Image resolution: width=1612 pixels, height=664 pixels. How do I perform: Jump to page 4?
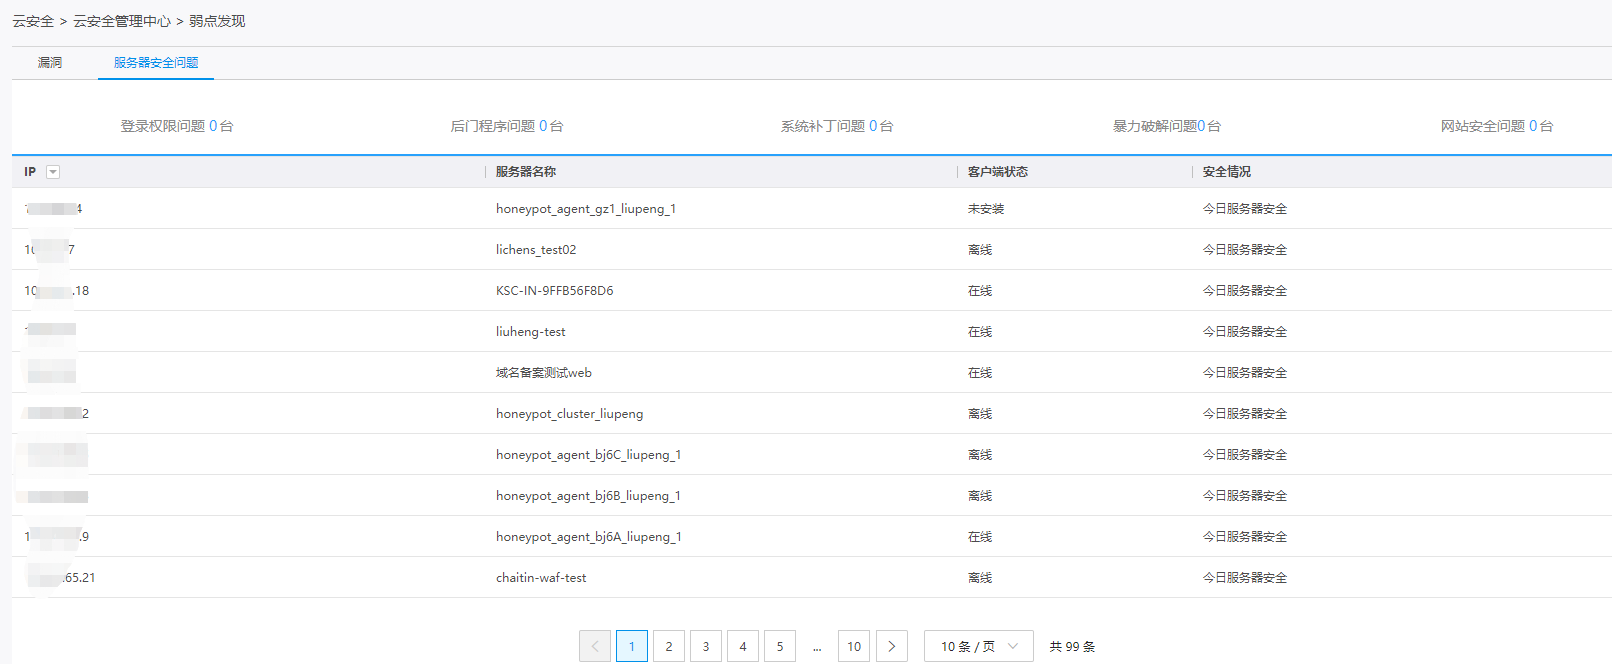[x=743, y=646]
